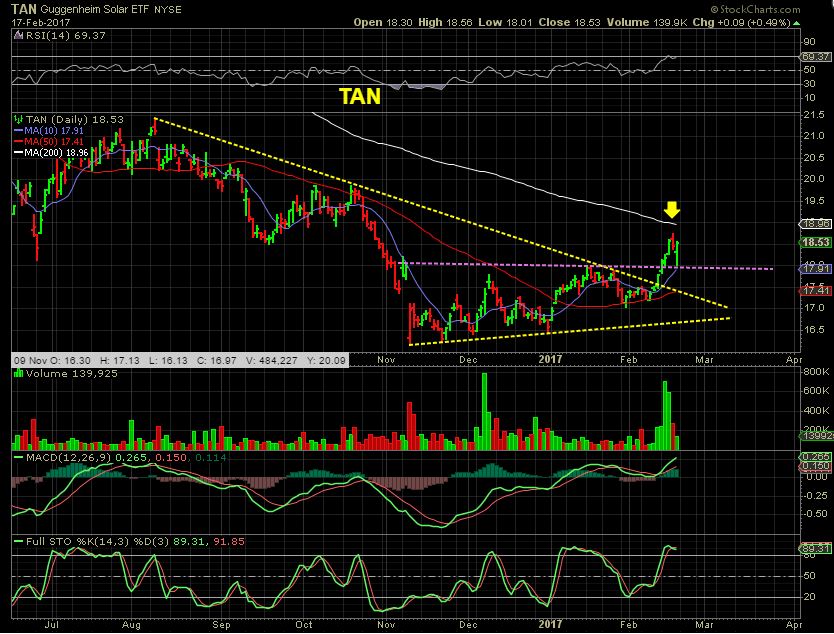
Task: Click the NYSE exchange label
Action: (168, 10)
